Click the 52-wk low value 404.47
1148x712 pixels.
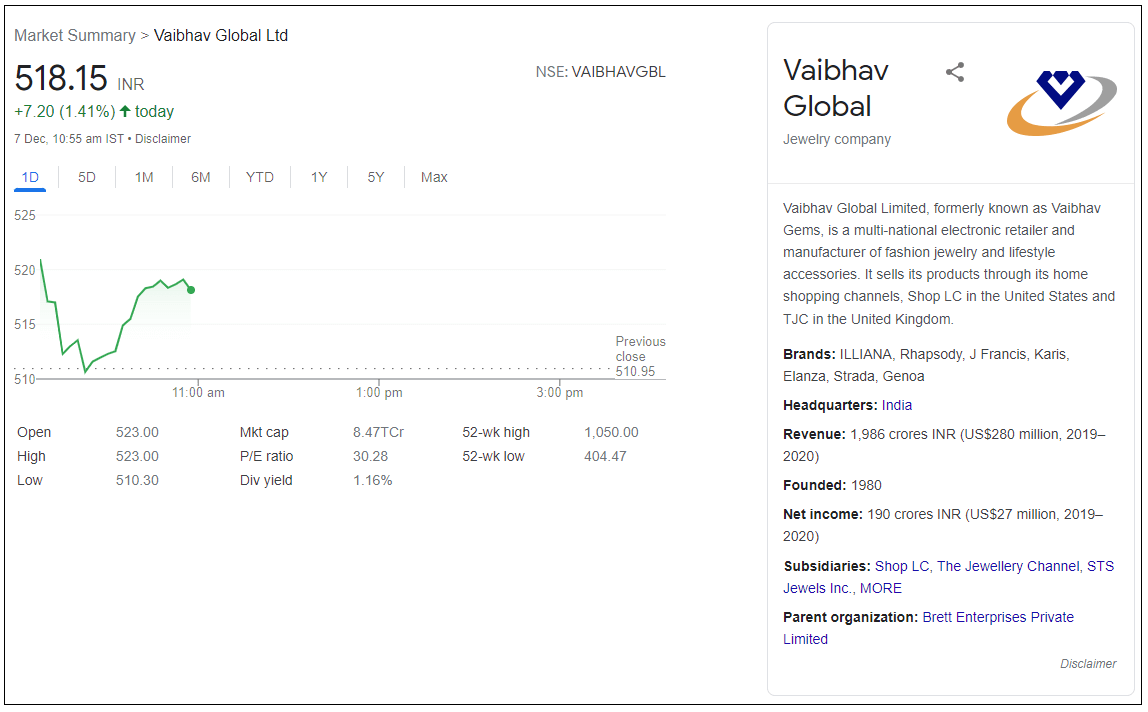[x=605, y=456]
